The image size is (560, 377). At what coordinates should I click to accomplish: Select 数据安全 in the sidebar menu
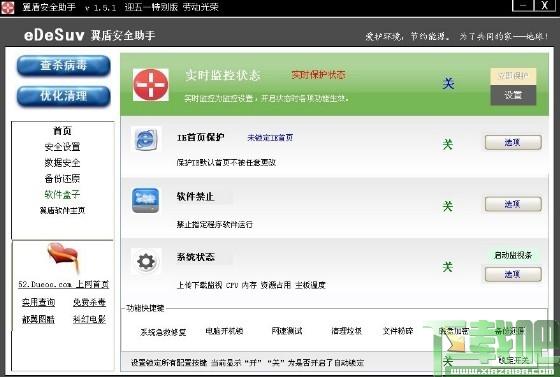click(x=62, y=163)
